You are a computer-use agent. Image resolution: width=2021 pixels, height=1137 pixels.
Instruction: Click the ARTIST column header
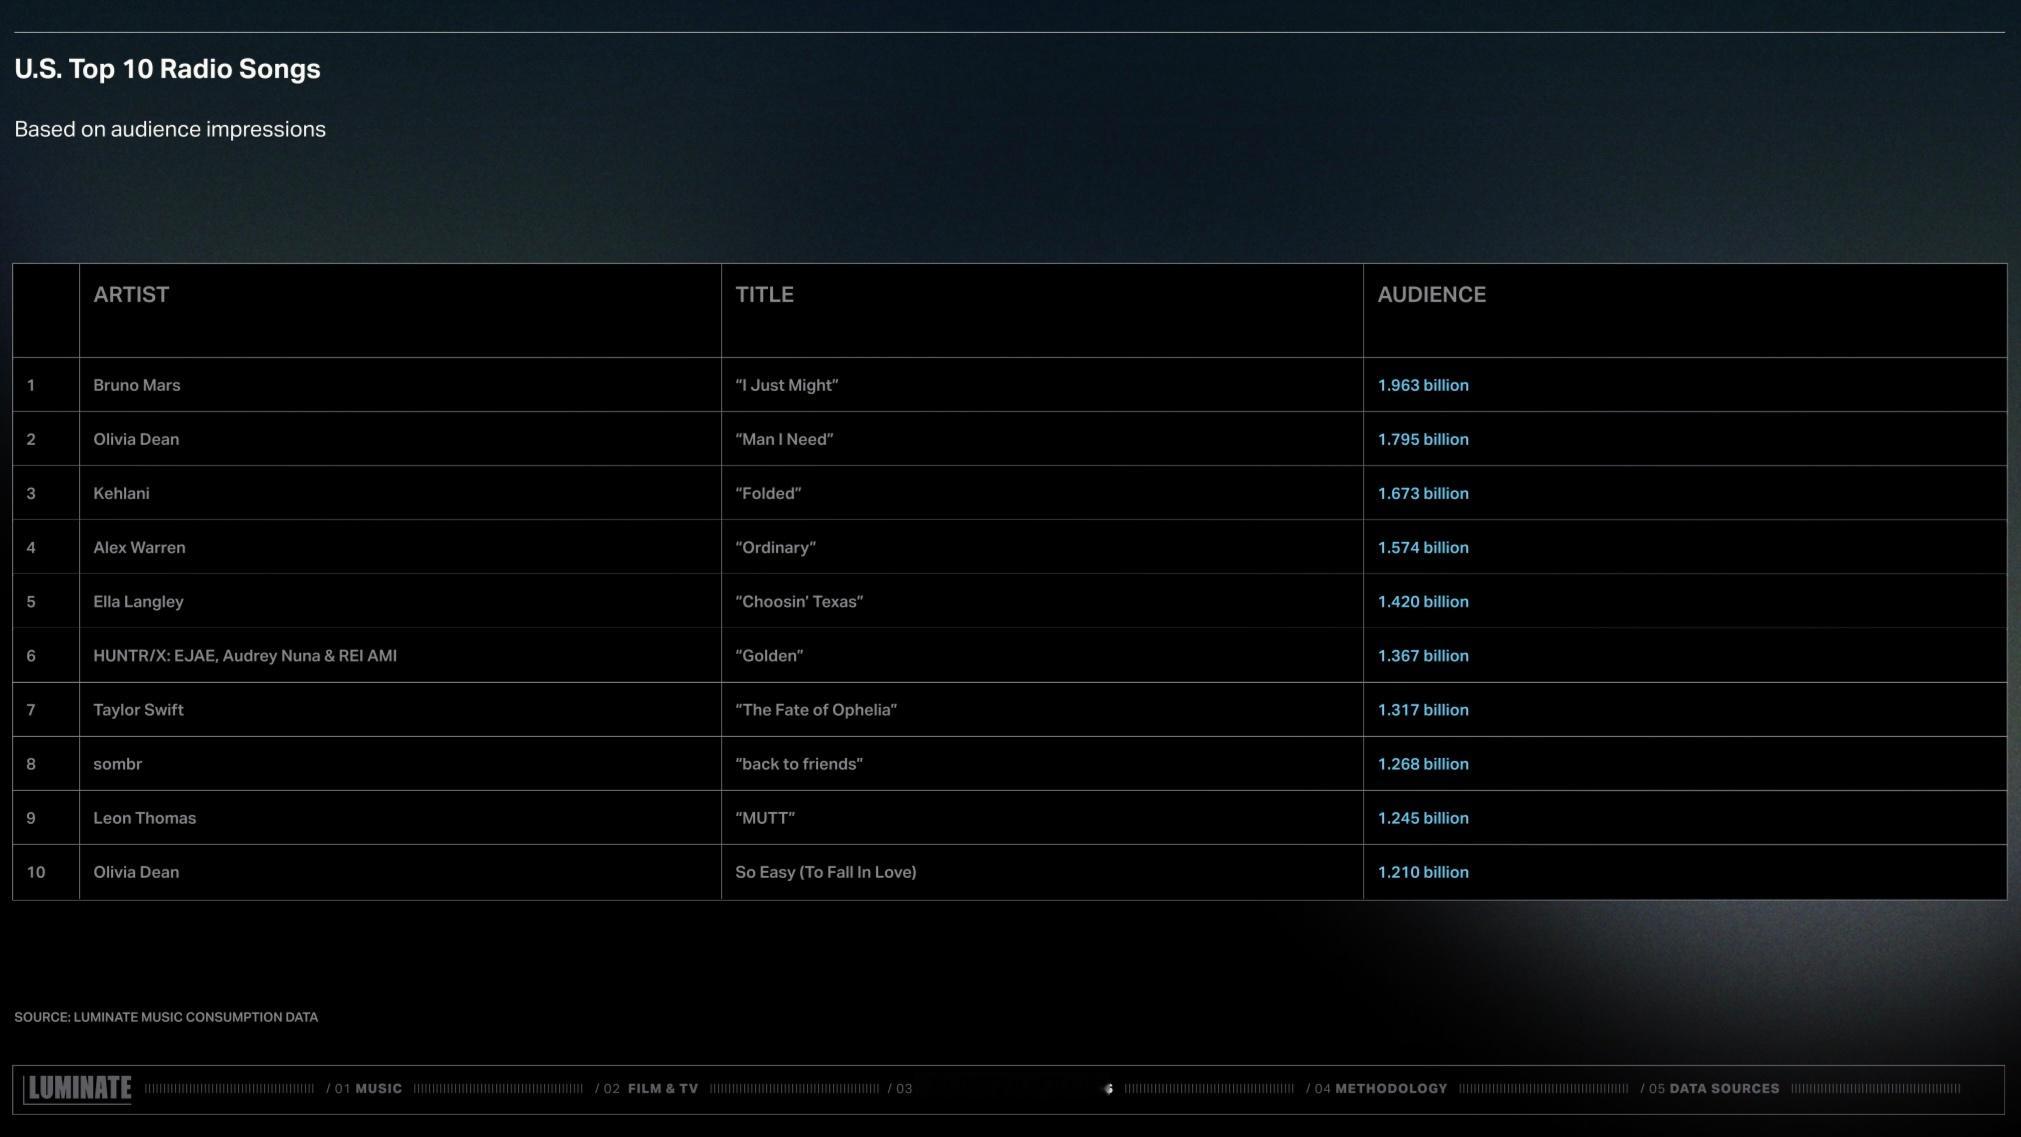[131, 295]
